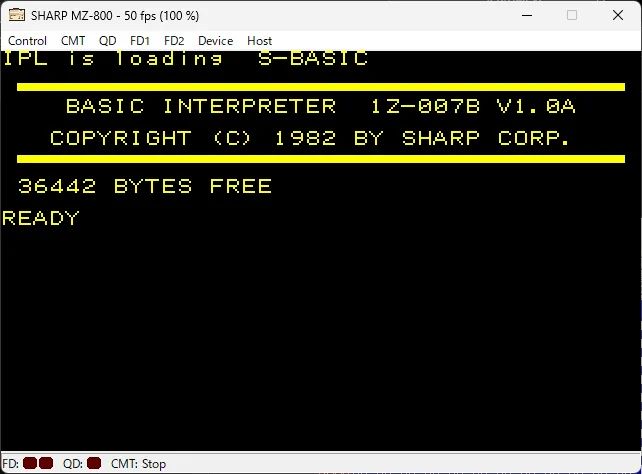Open the Control menu
Image resolution: width=642 pixels, height=474 pixels.
(x=27, y=41)
